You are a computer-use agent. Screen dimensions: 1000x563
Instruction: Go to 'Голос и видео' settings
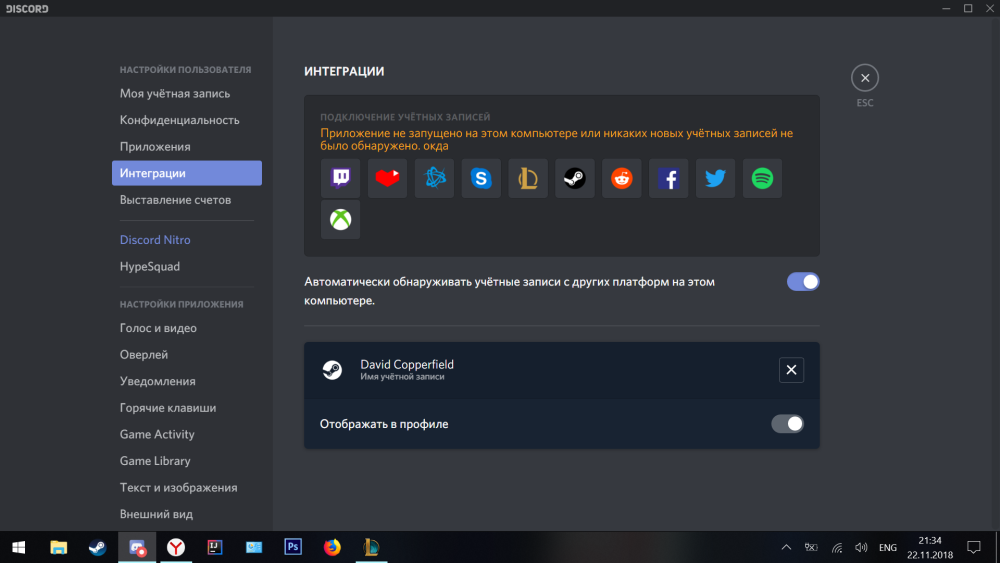[x=158, y=328]
